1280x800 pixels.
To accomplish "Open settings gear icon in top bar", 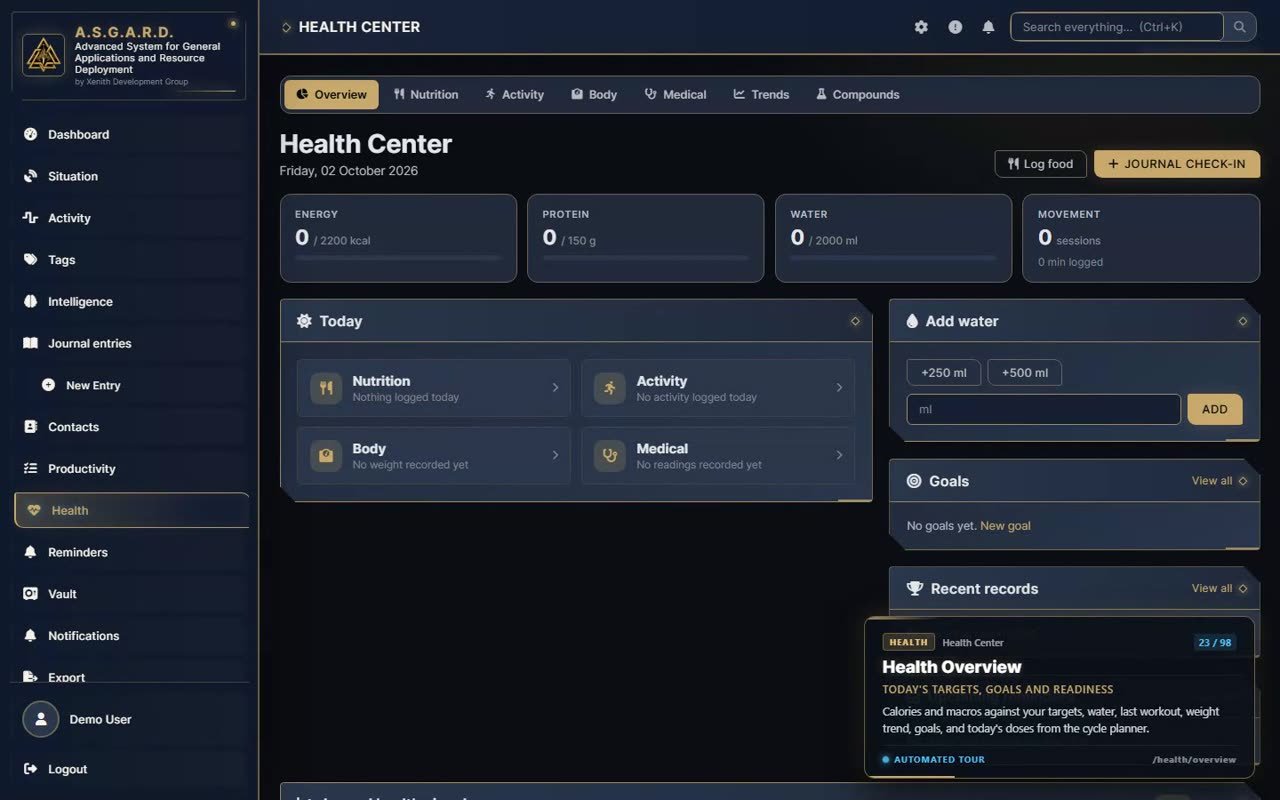I will pyautogui.click(x=921, y=27).
